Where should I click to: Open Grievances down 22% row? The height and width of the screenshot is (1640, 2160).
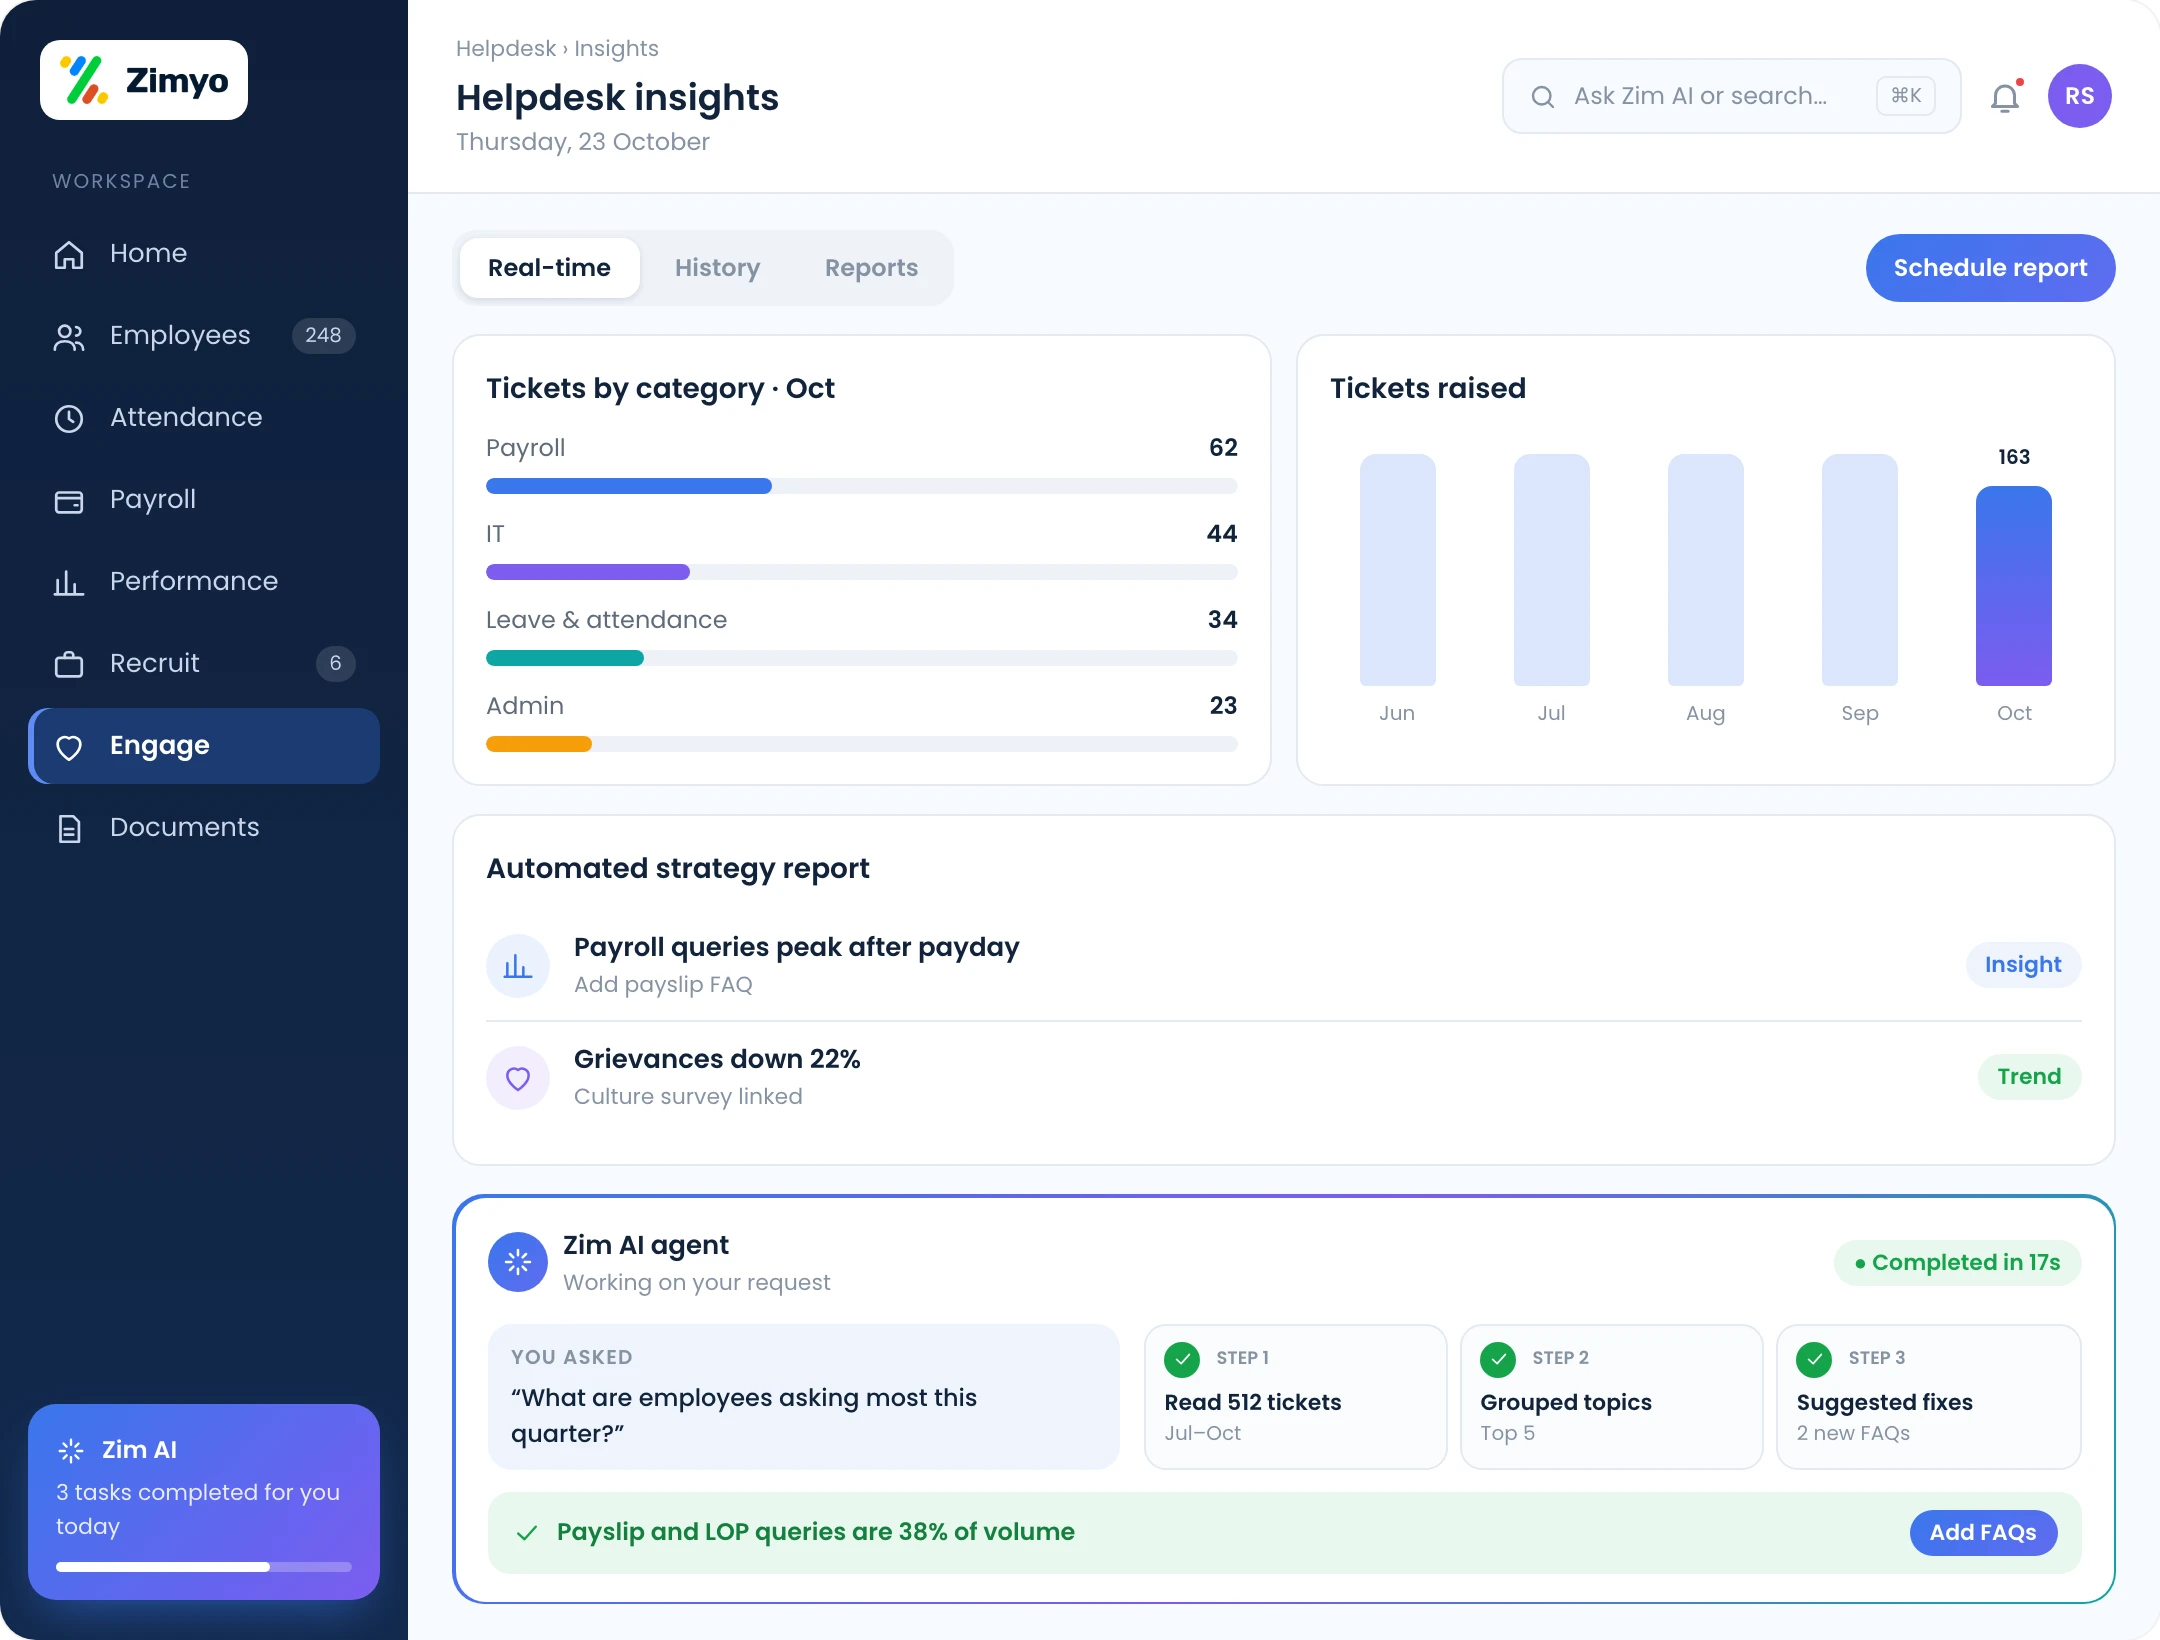(x=1284, y=1077)
